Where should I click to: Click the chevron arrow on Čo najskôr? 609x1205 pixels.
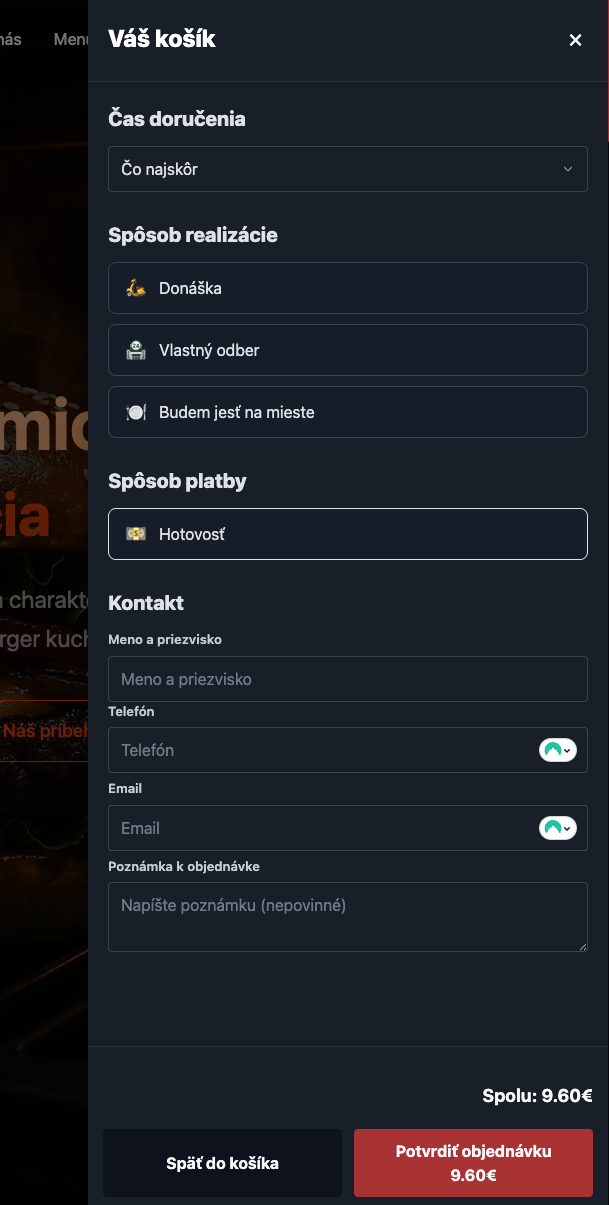[568, 169]
